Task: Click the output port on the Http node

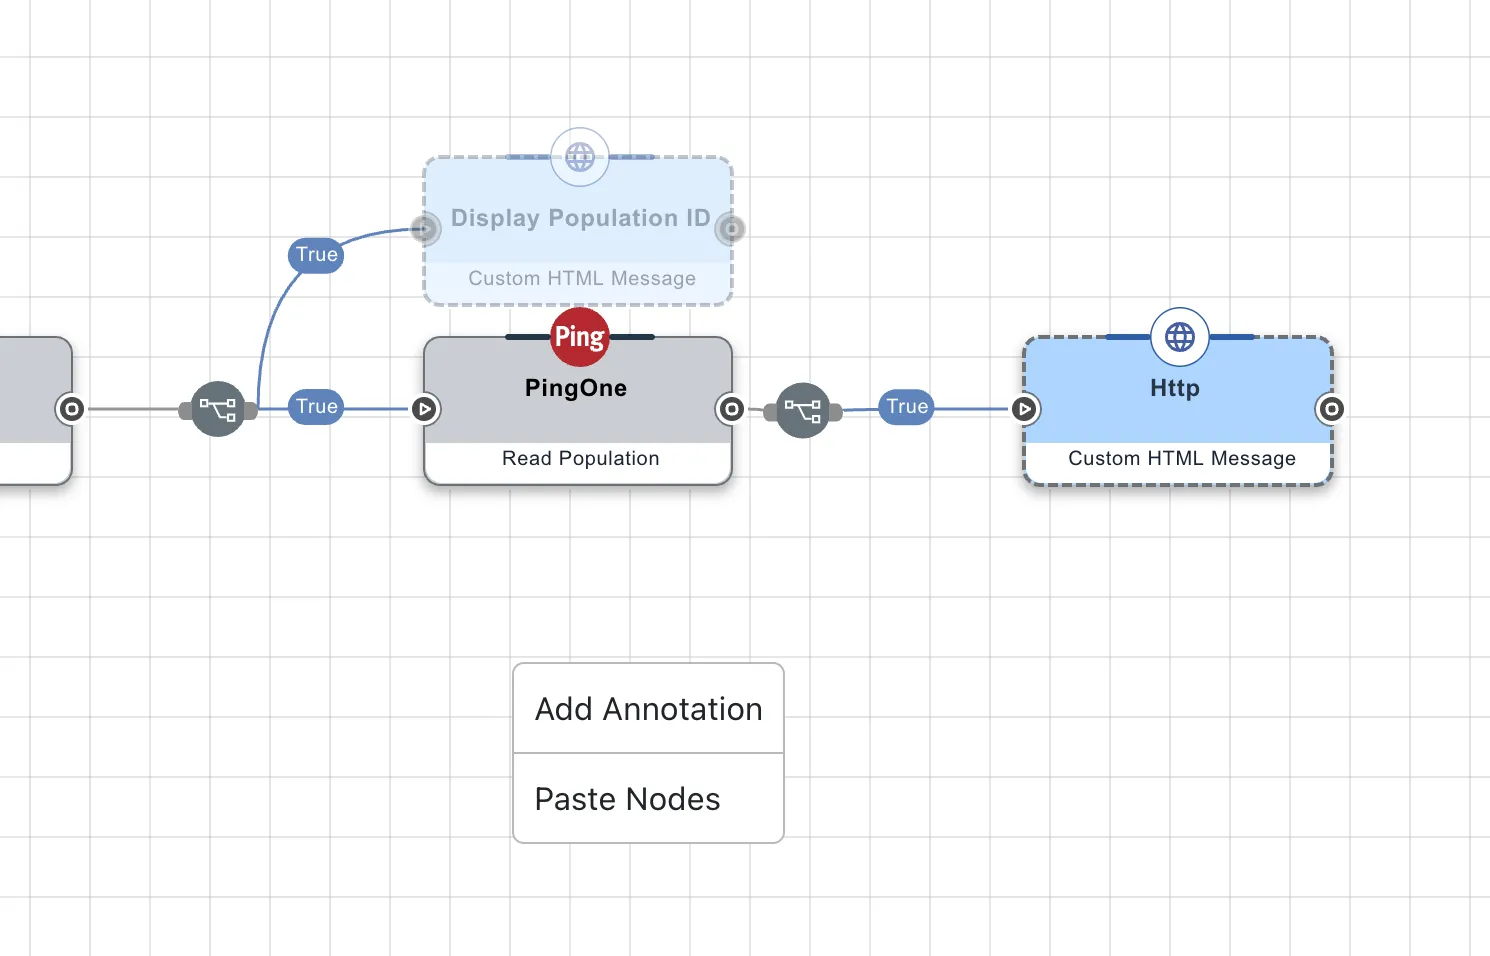Action: pos(1332,409)
